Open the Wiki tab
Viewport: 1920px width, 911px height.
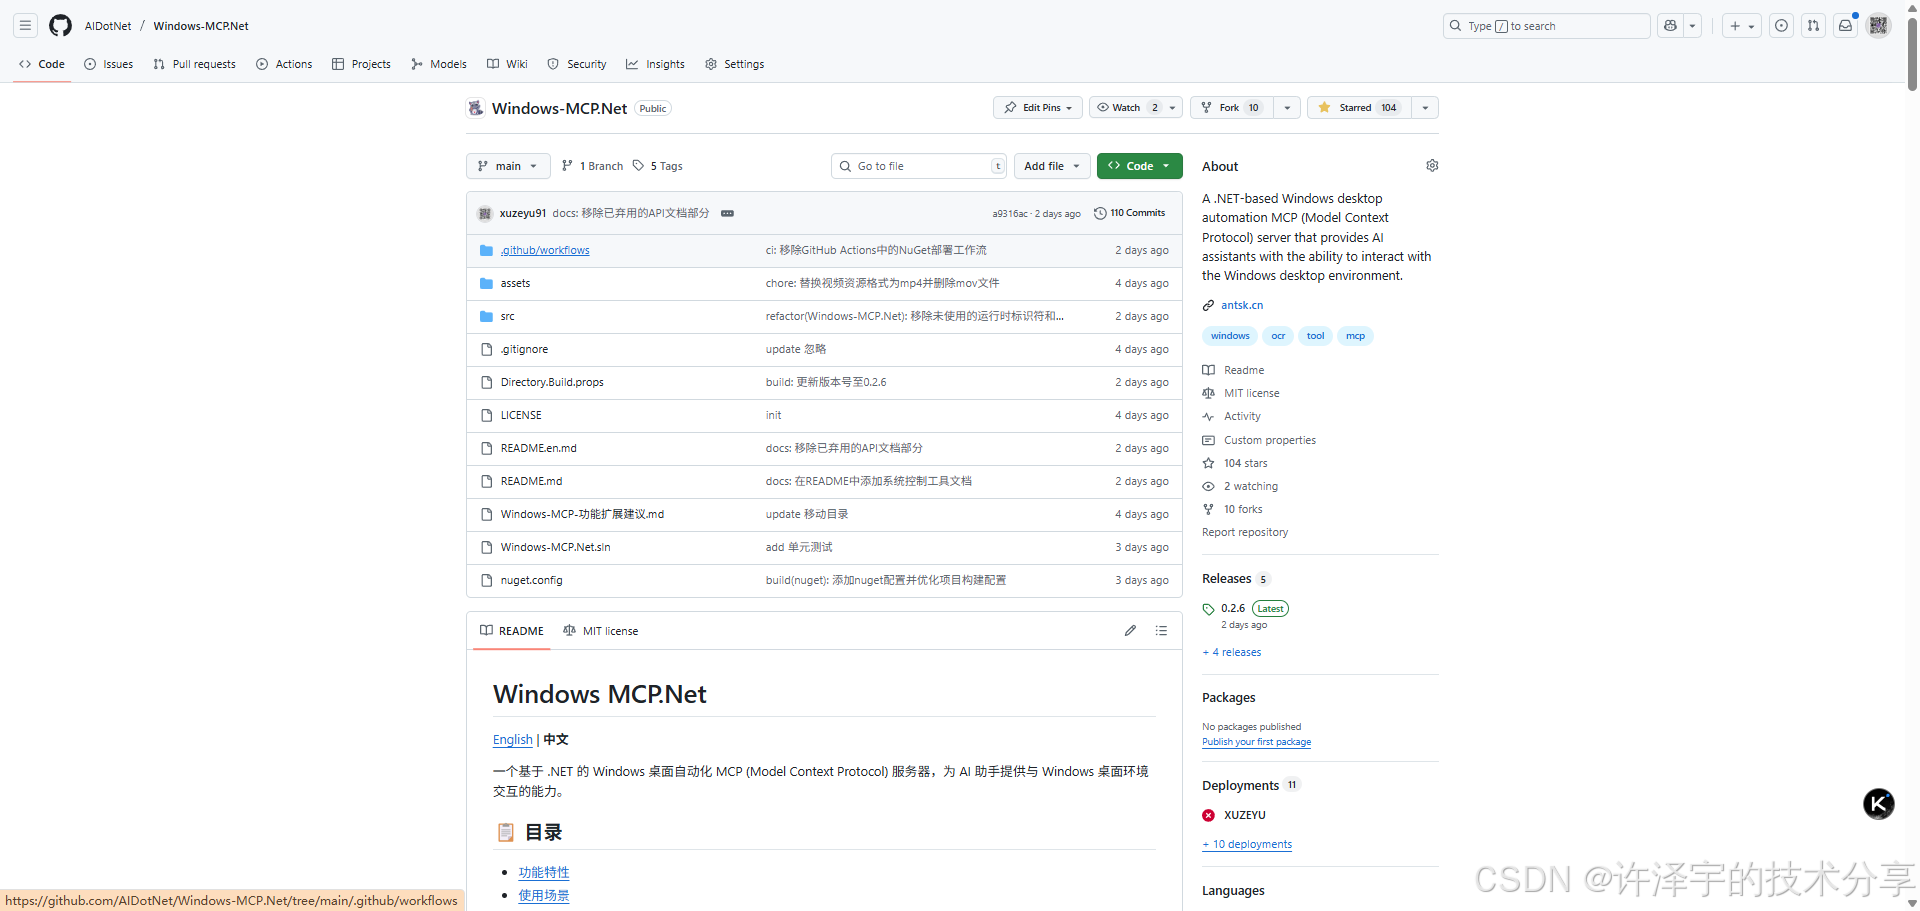[507, 64]
